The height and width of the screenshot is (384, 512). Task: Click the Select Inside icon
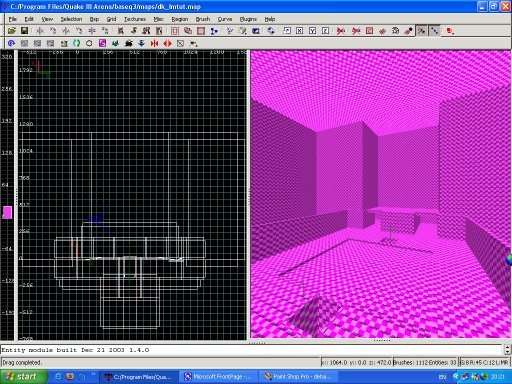(x=159, y=31)
